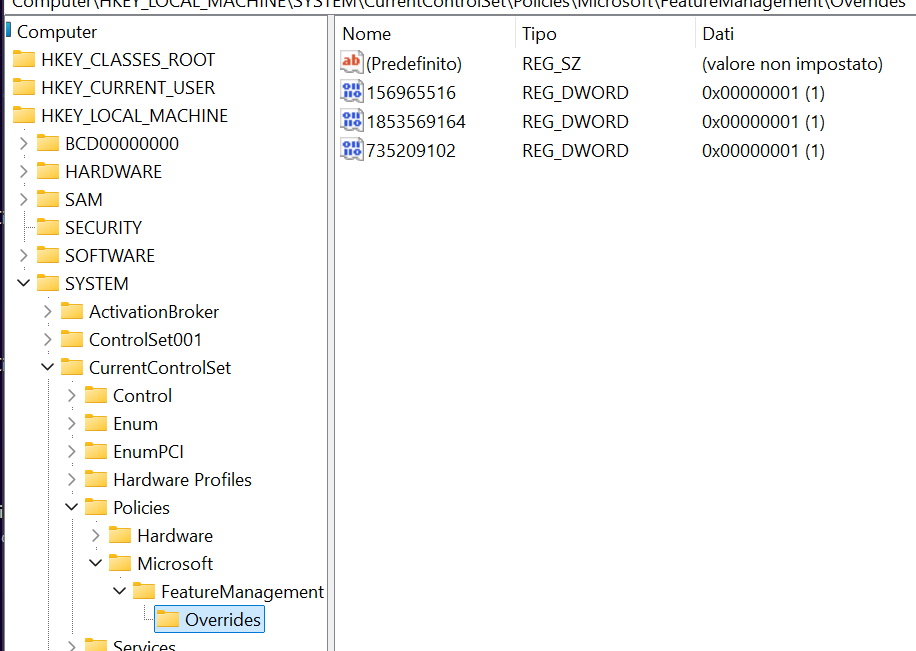The width and height of the screenshot is (916, 651).
Task: Click the Overrides folder icon
Action: 168,620
